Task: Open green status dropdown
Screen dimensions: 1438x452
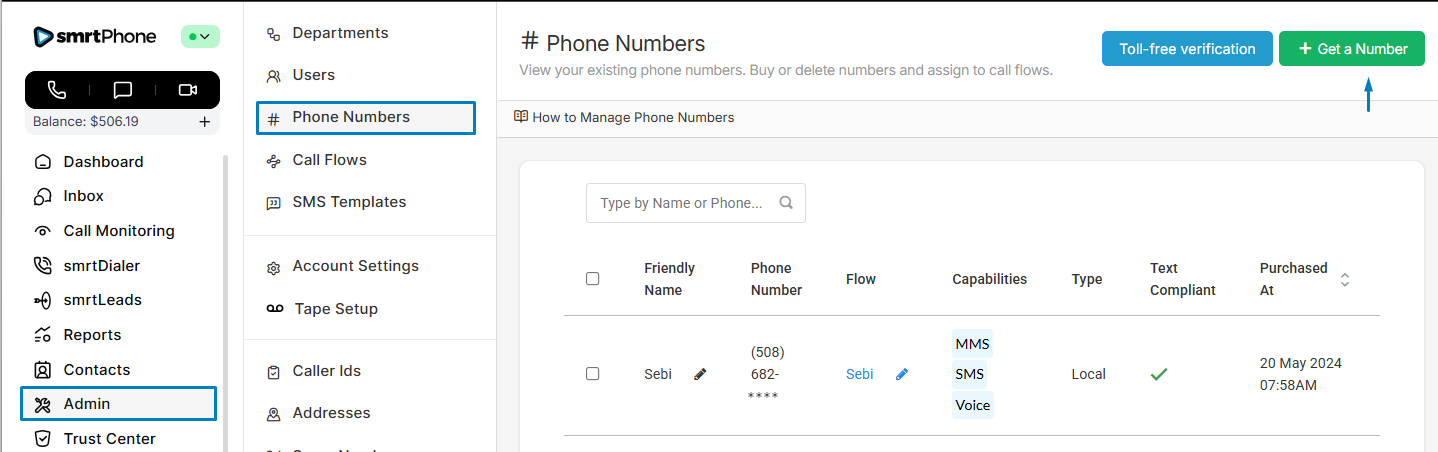Action: click(x=200, y=37)
